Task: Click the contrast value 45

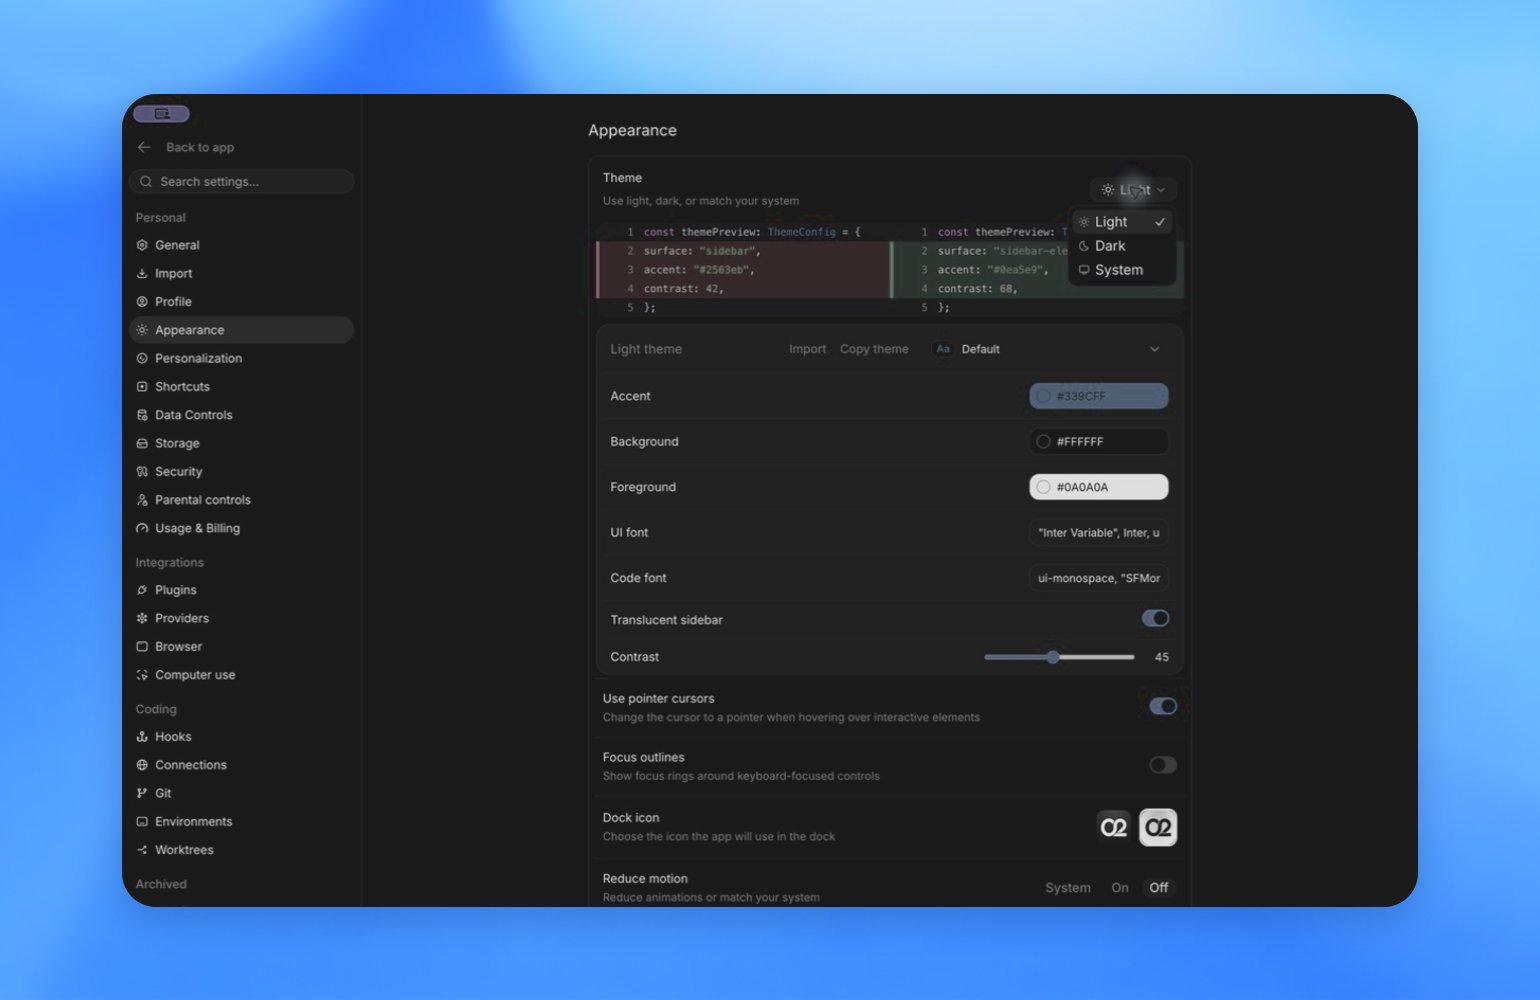Action: pos(1161,657)
